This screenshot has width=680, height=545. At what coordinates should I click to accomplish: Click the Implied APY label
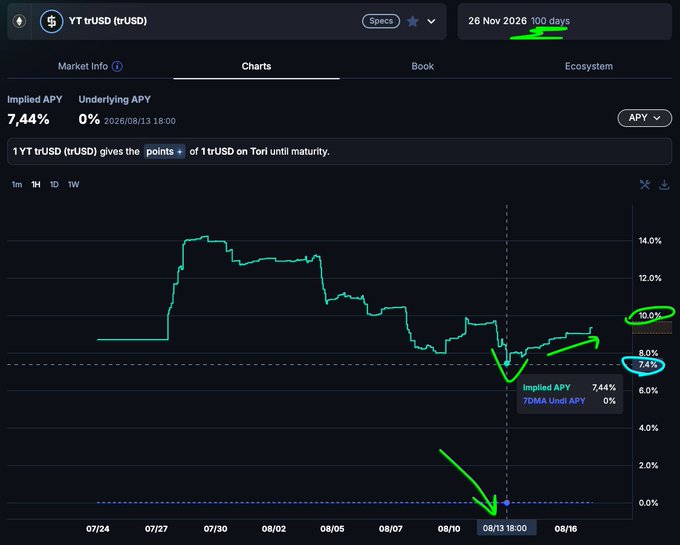[x=35, y=99]
